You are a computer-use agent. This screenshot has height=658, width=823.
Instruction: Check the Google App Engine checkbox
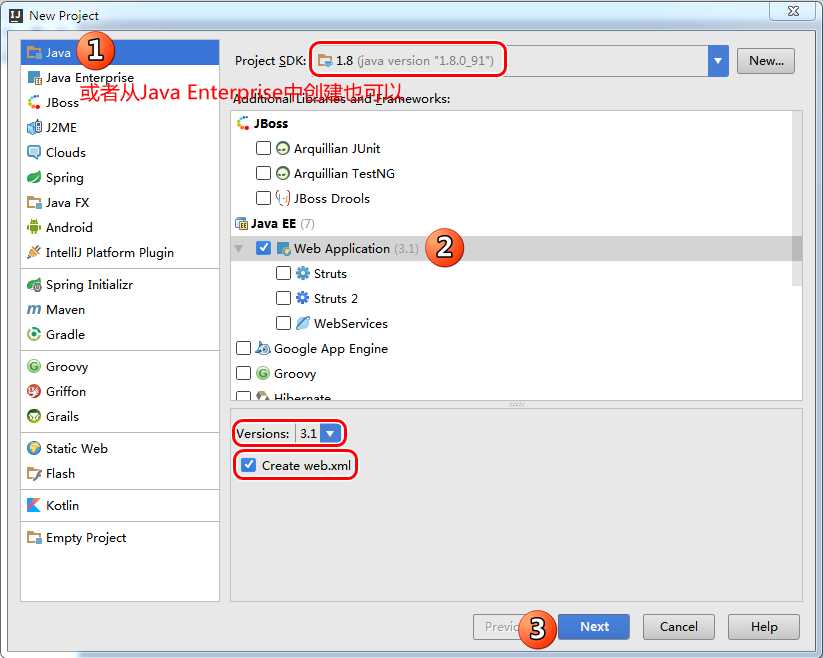point(244,348)
